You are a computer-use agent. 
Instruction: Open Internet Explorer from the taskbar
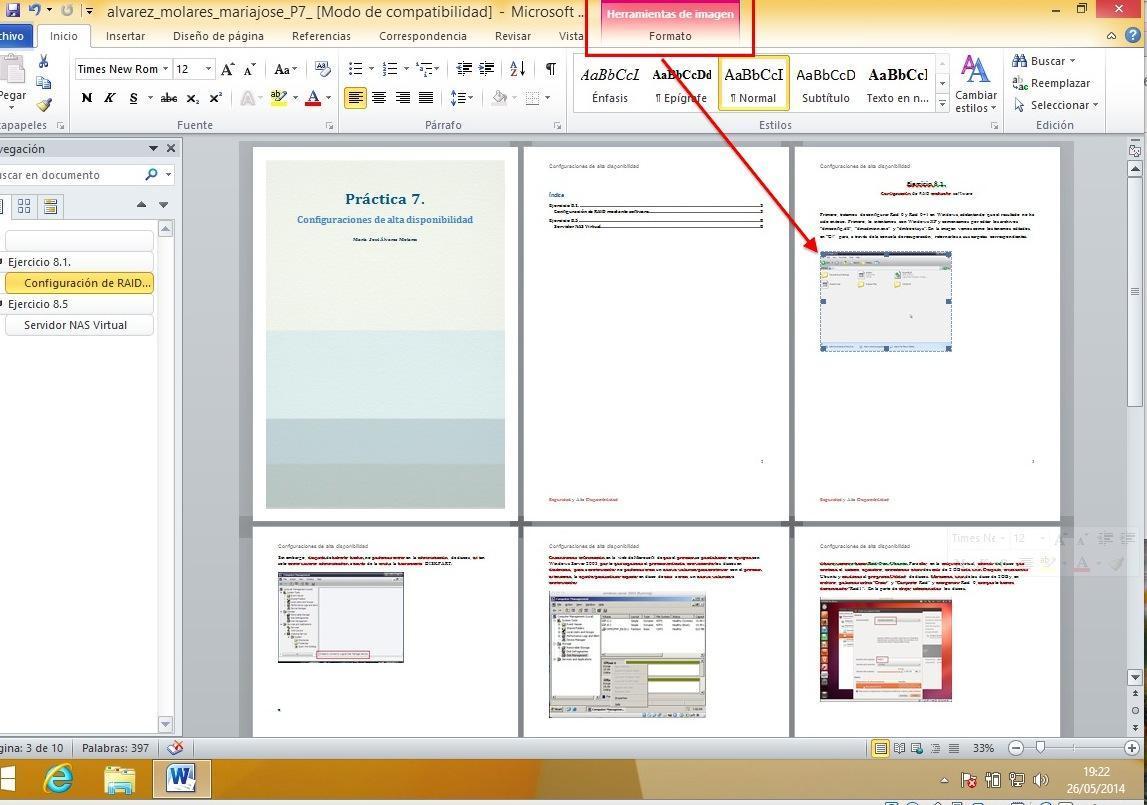(x=58, y=777)
